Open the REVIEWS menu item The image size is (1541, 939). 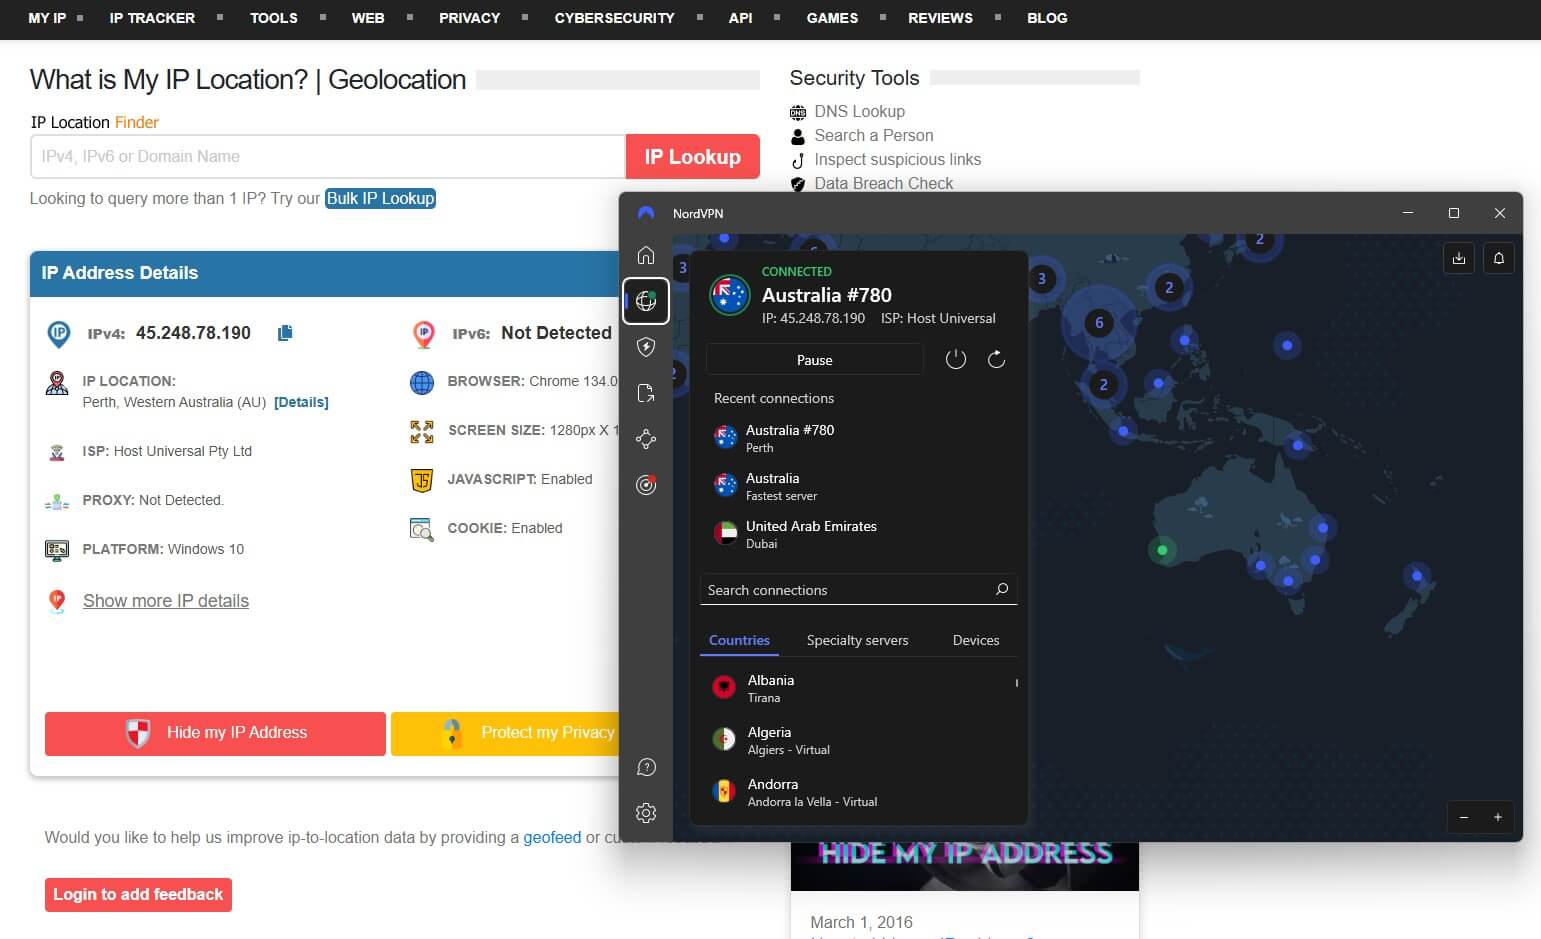click(x=940, y=18)
